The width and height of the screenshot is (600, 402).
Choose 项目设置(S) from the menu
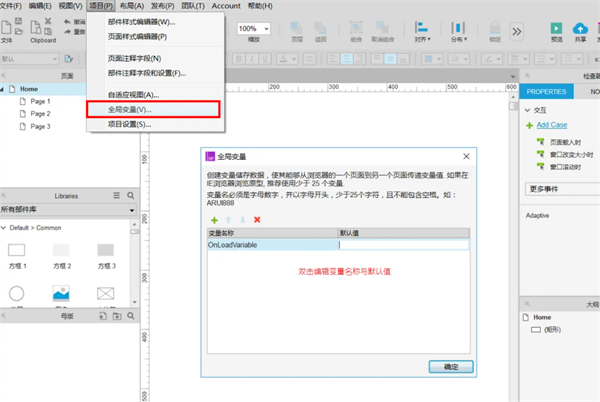click(129, 124)
